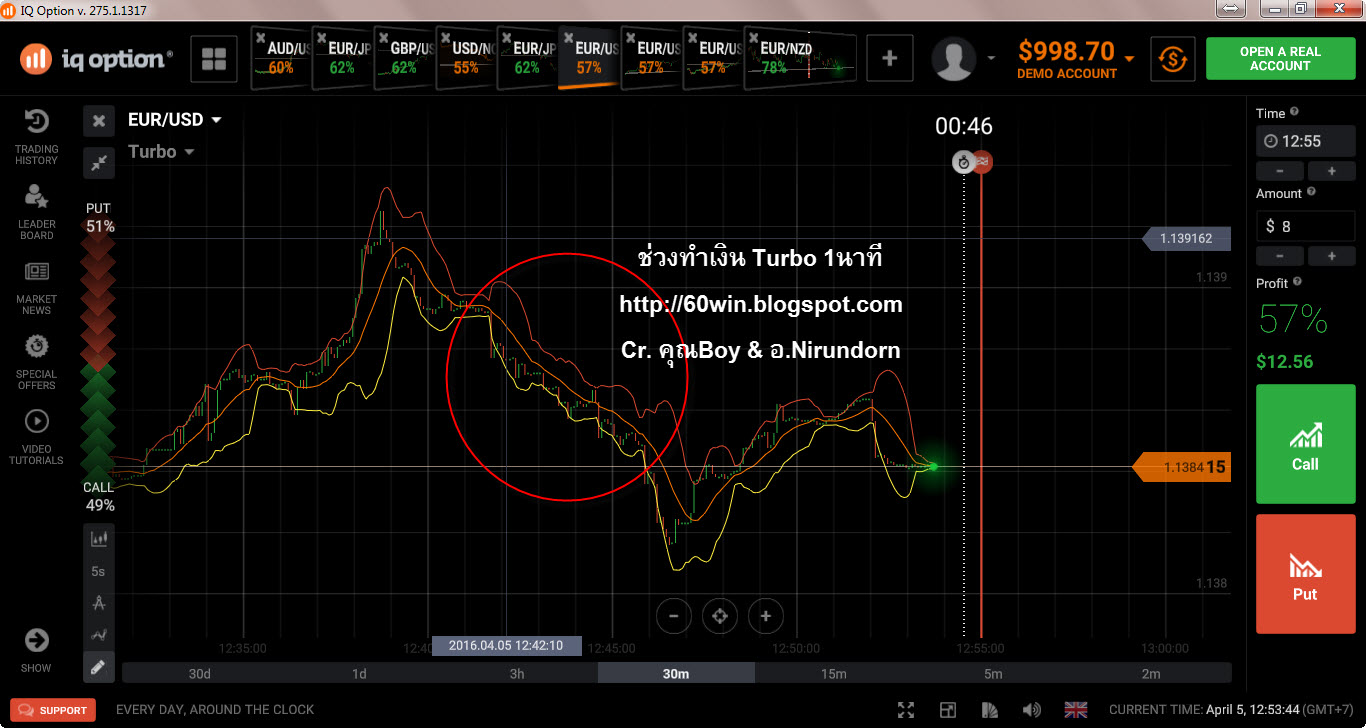Click the info icon next to Profit
The width and height of the screenshot is (1366, 728).
(1297, 282)
